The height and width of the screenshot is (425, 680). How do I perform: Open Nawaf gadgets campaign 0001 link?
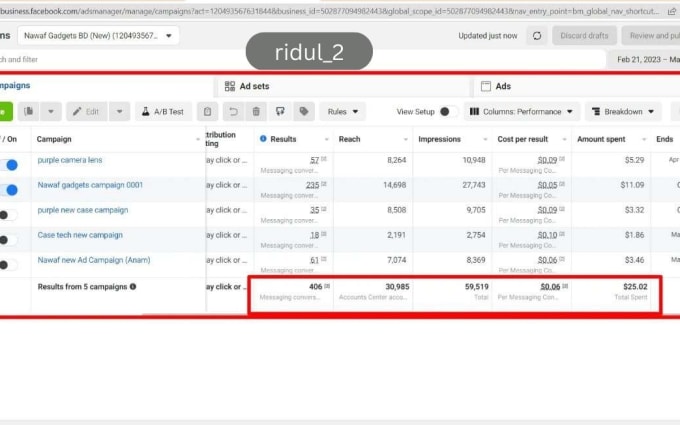pyautogui.click(x=90, y=185)
